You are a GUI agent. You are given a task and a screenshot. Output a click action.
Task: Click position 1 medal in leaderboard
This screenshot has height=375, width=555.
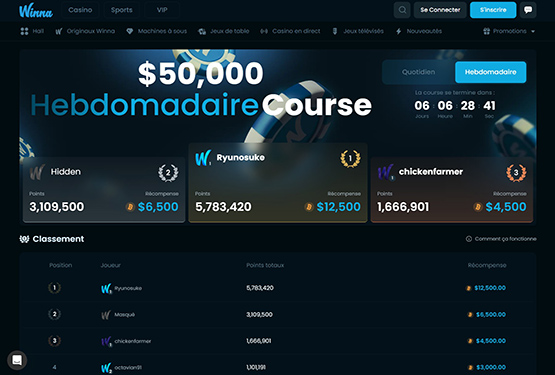click(55, 288)
